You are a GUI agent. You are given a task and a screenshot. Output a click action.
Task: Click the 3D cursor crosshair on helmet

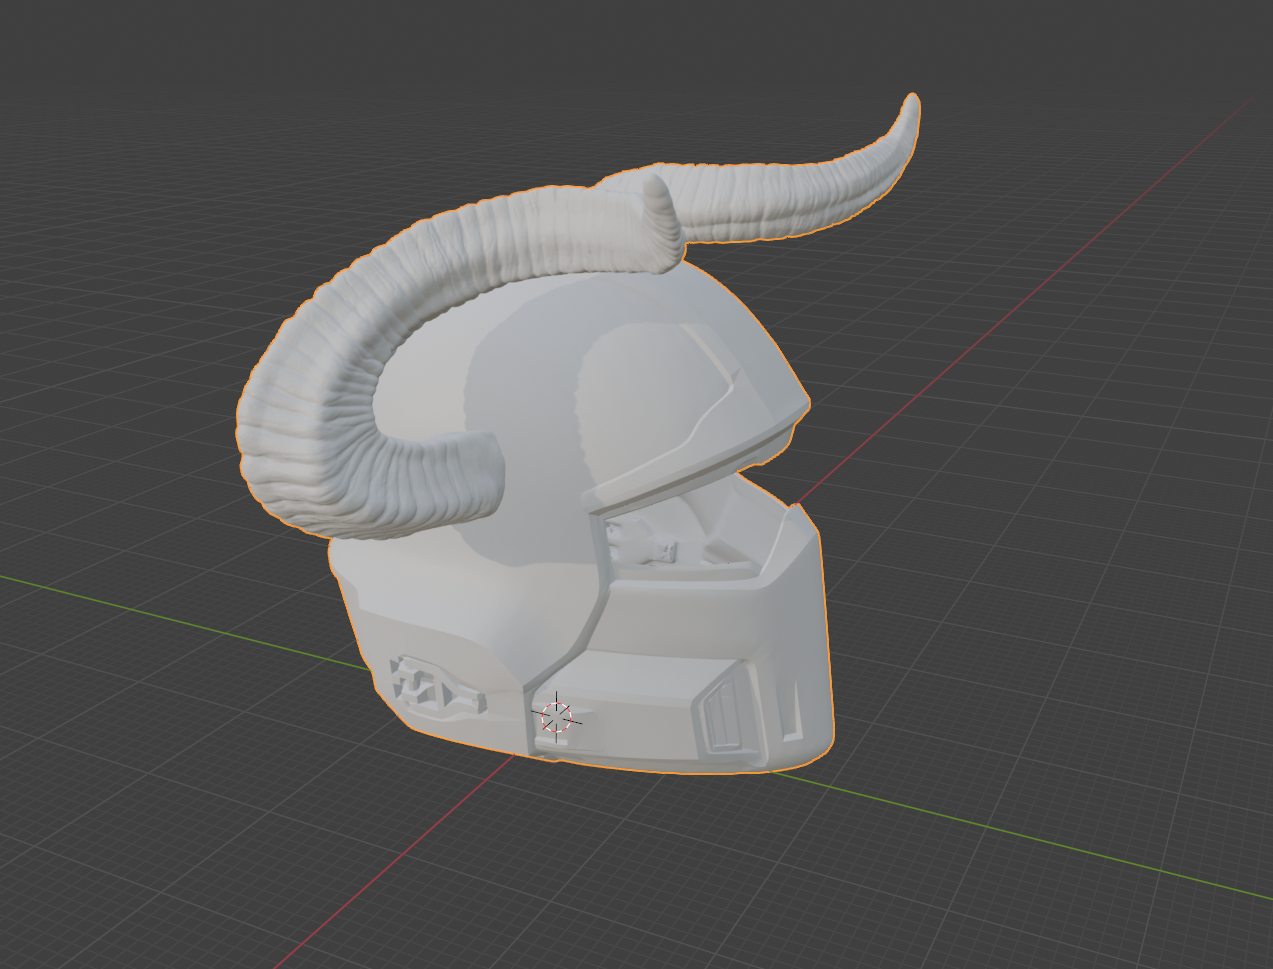pyautogui.click(x=557, y=716)
